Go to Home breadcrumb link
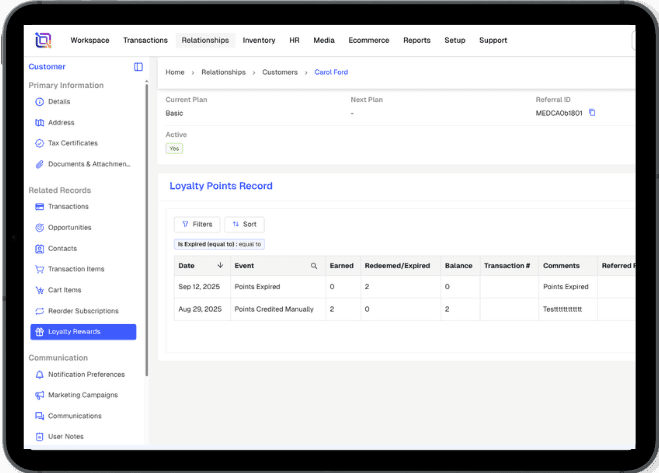 point(175,73)
